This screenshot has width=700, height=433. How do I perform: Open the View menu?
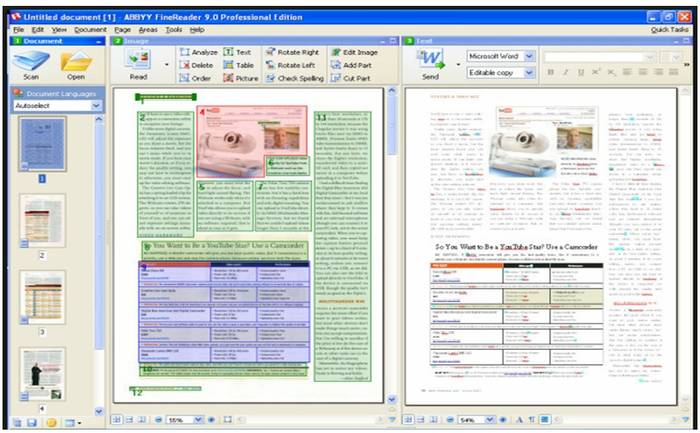click(59, 30)
